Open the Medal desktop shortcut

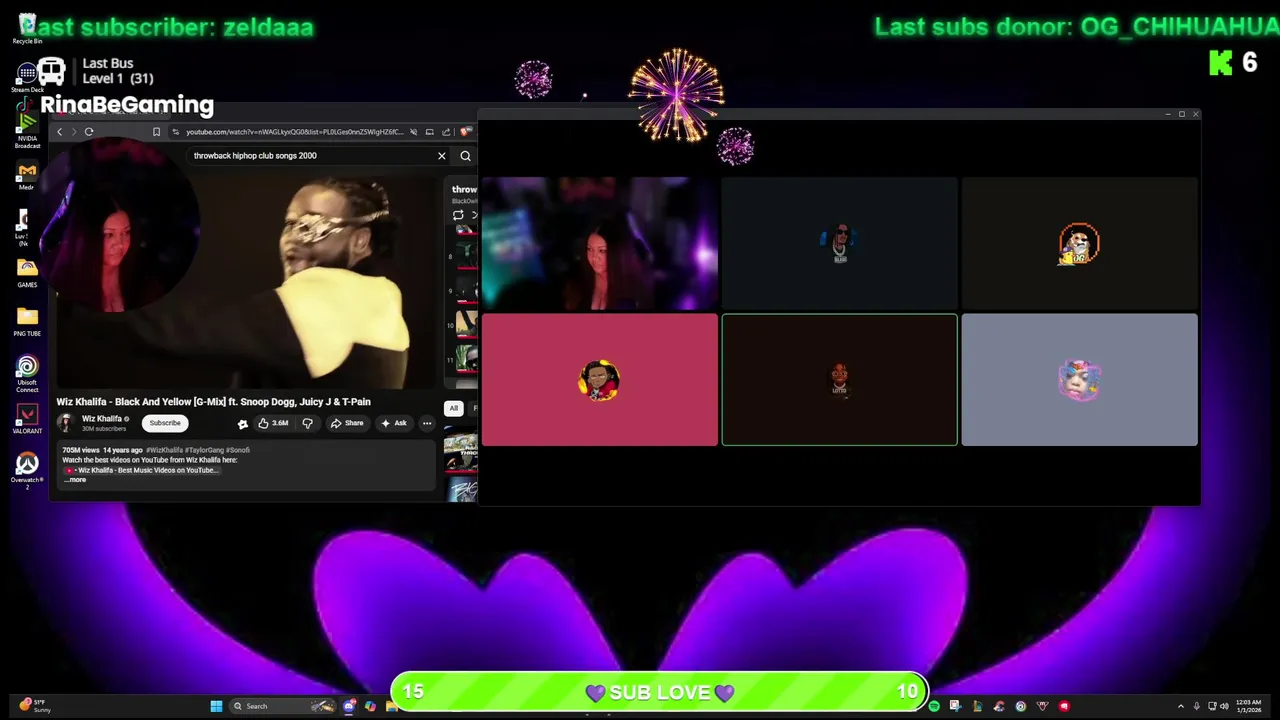[x=27, y=176]
